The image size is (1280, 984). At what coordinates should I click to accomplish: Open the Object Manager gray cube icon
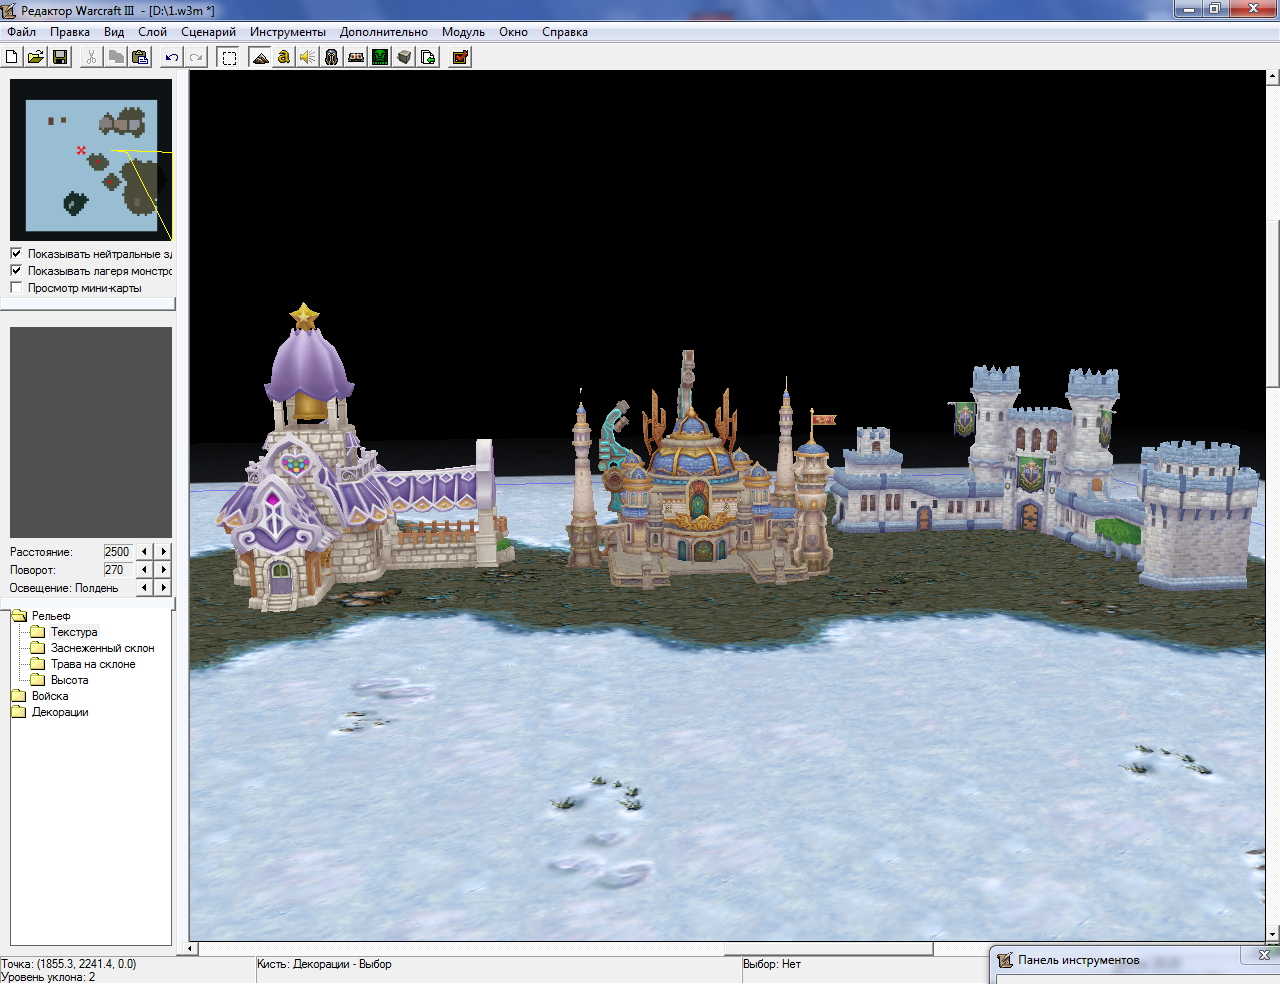[x=404, y=57]
